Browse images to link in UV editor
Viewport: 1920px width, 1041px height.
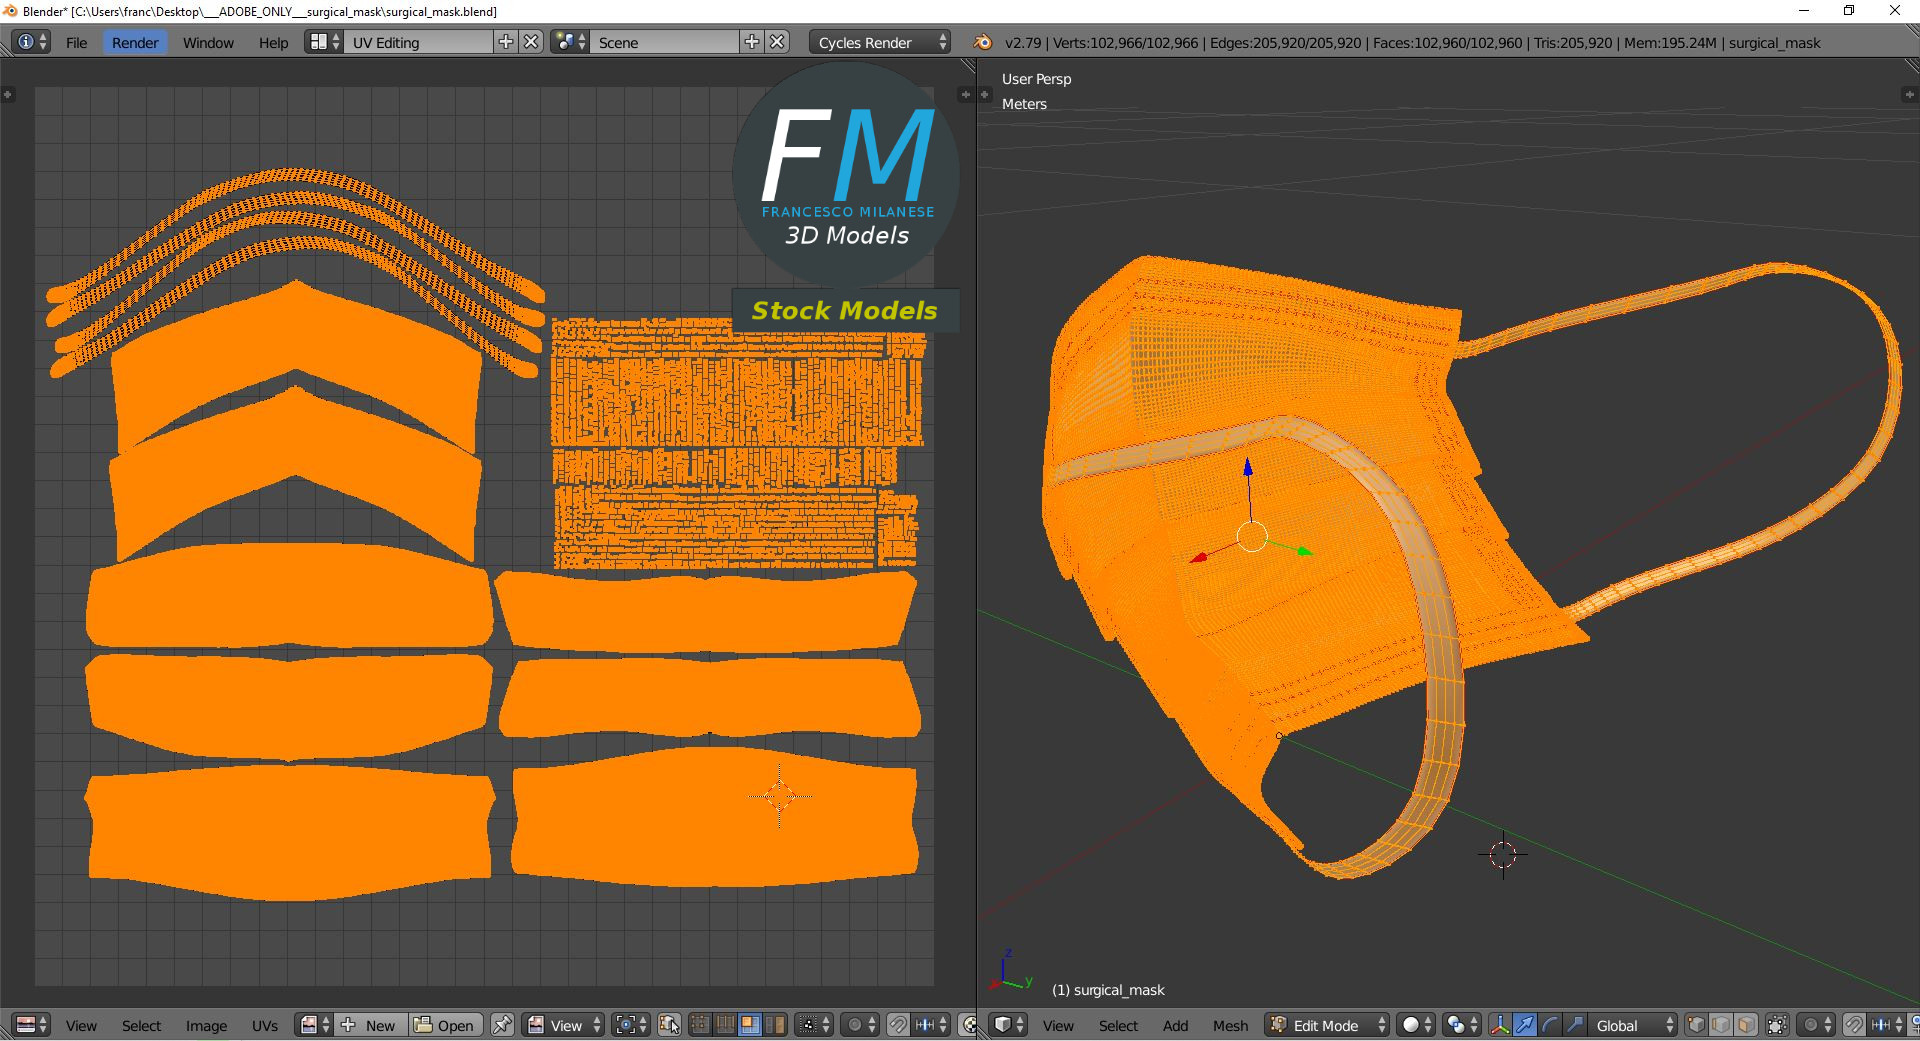coord(314,1025)
